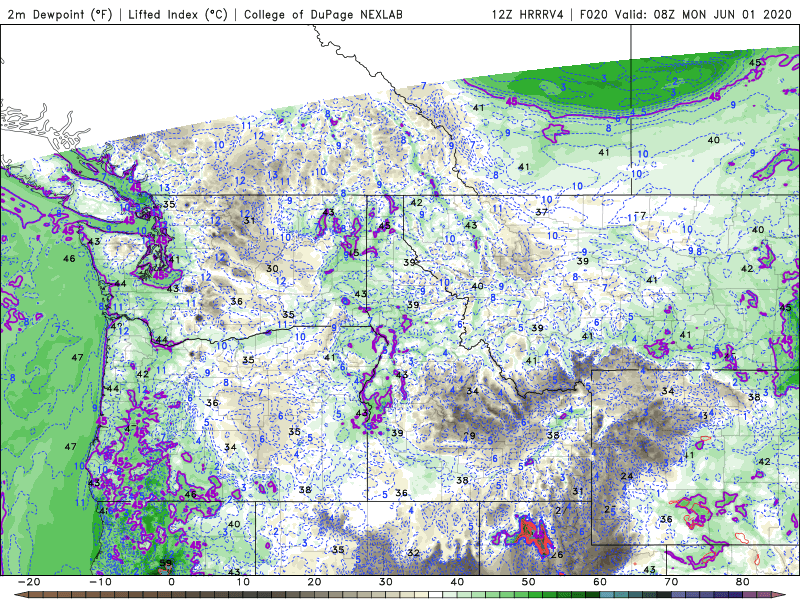
Task: Click the "2m Dewpoint (°F)" title text
Action: tap(59, 14)
